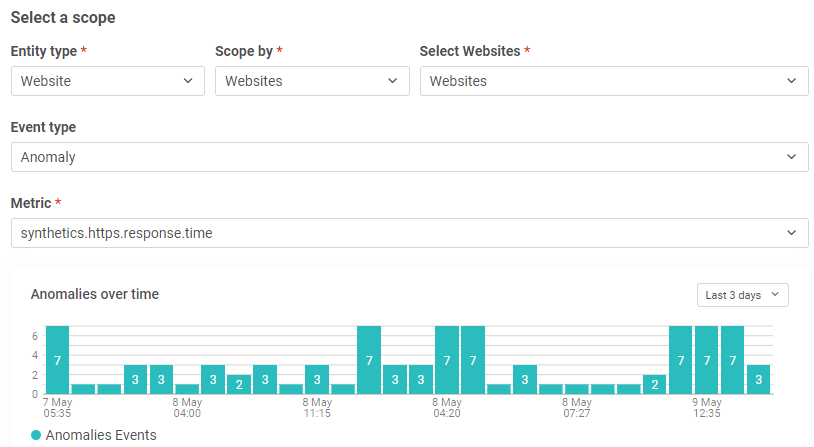Click the chevron arrow in Event type field

point(792,157)
